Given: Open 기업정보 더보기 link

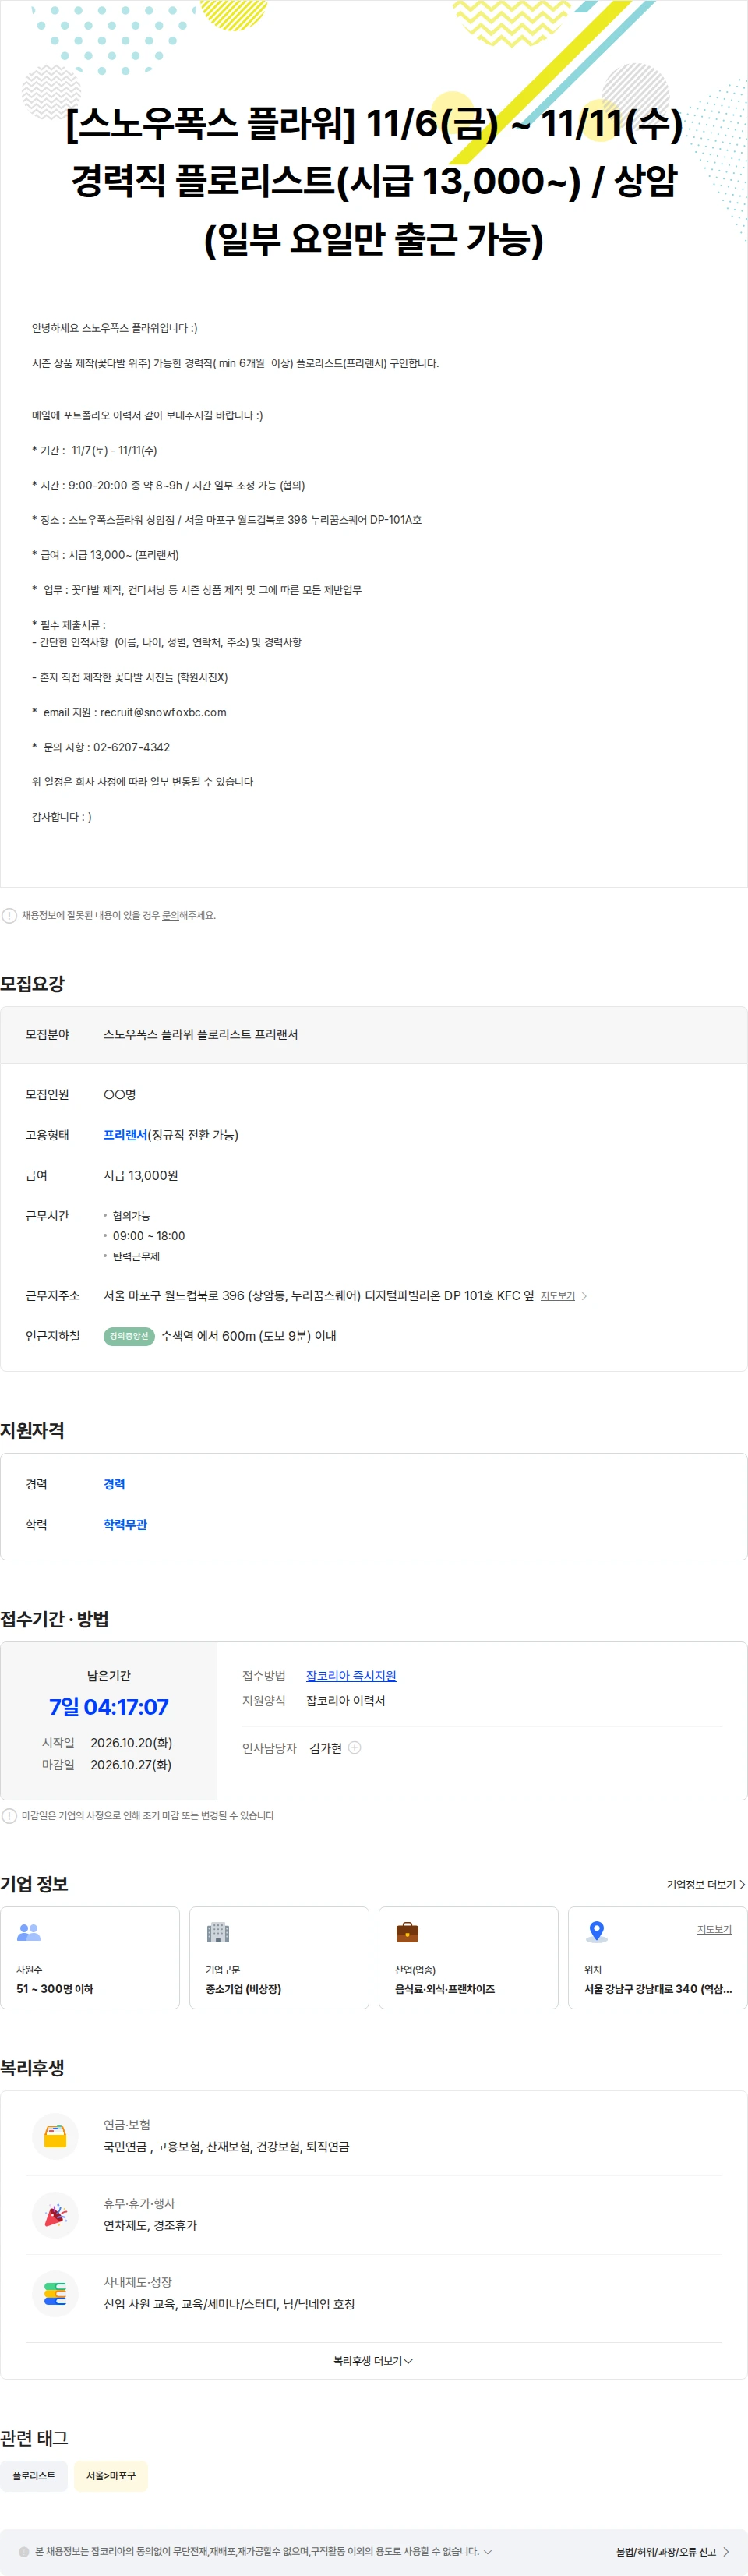Looking at the screenshot, I should click(x=706, y=1884).
